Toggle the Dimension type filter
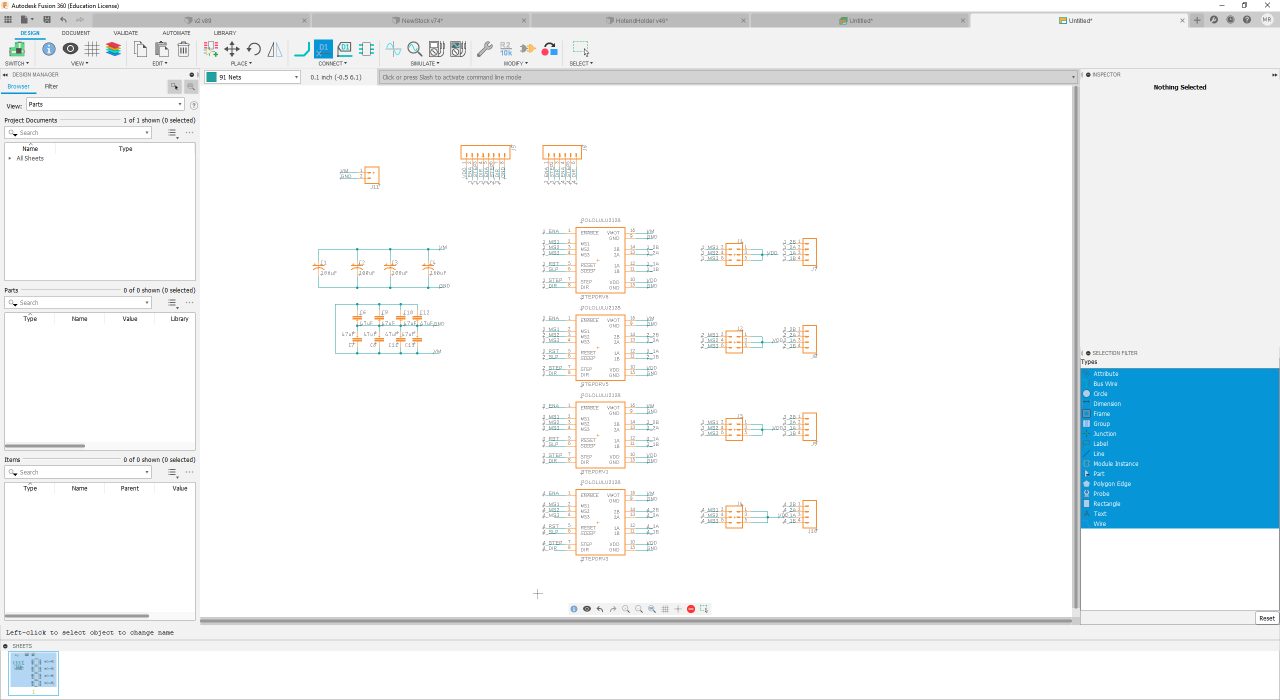The image size is (1280, 700). pyautogui.click(x=1180, y=404)
